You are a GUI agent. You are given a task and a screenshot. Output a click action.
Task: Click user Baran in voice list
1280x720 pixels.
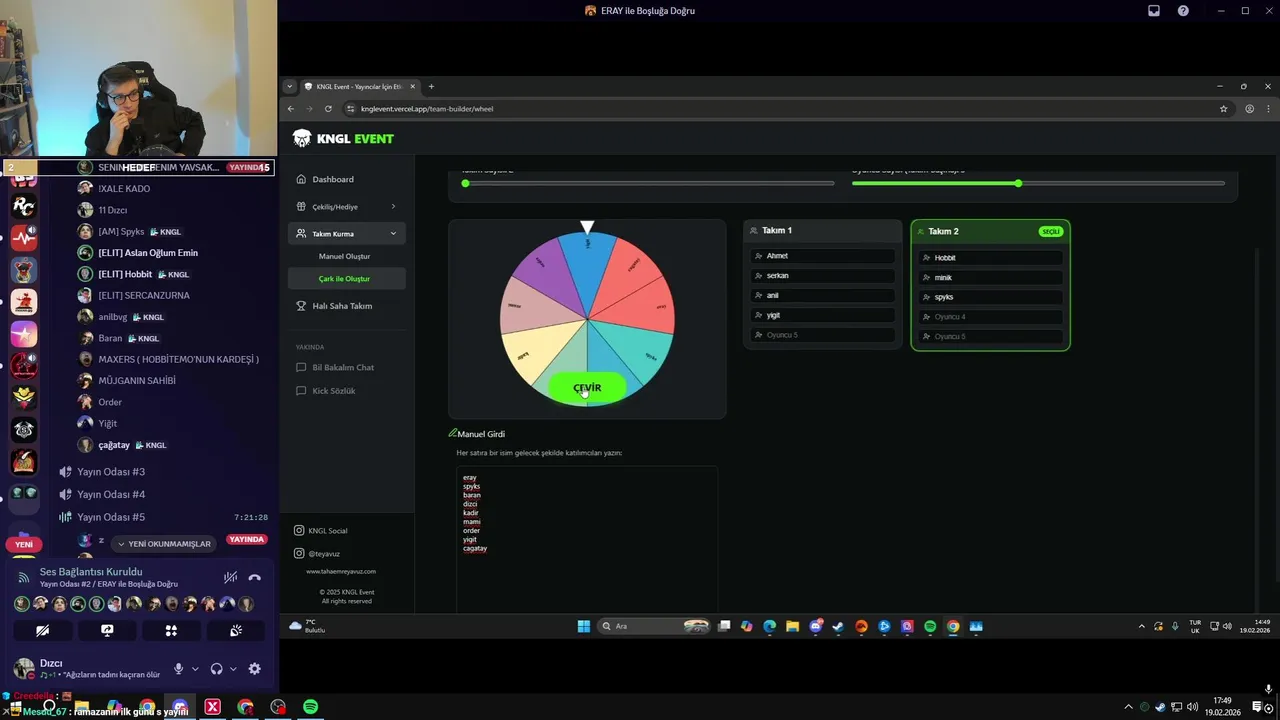pyautogui.click(x=110, y=338)
